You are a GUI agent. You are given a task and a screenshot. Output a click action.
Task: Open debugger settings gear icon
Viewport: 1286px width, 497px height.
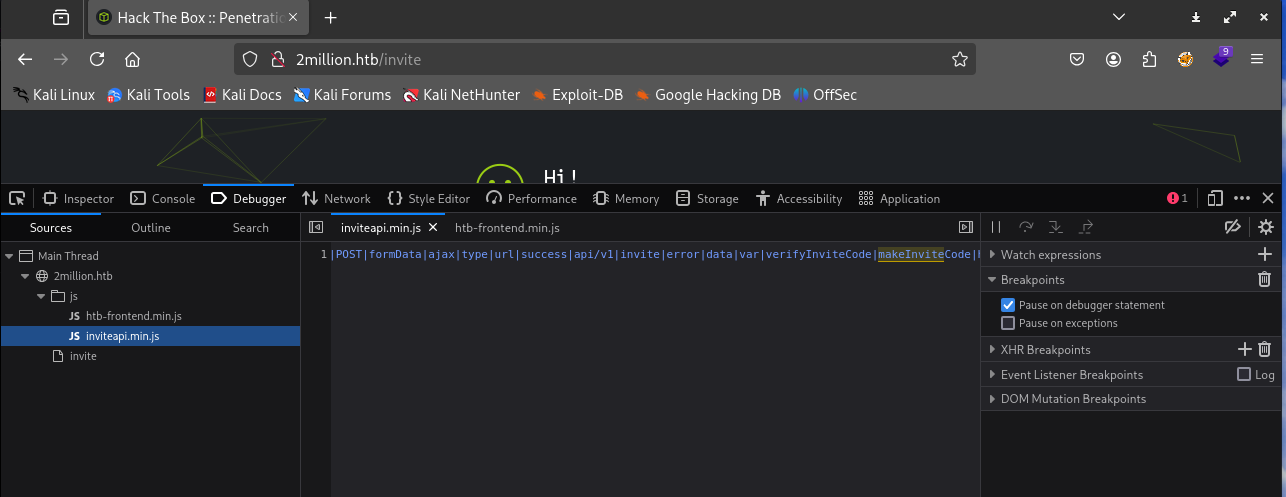[1266, 227]
